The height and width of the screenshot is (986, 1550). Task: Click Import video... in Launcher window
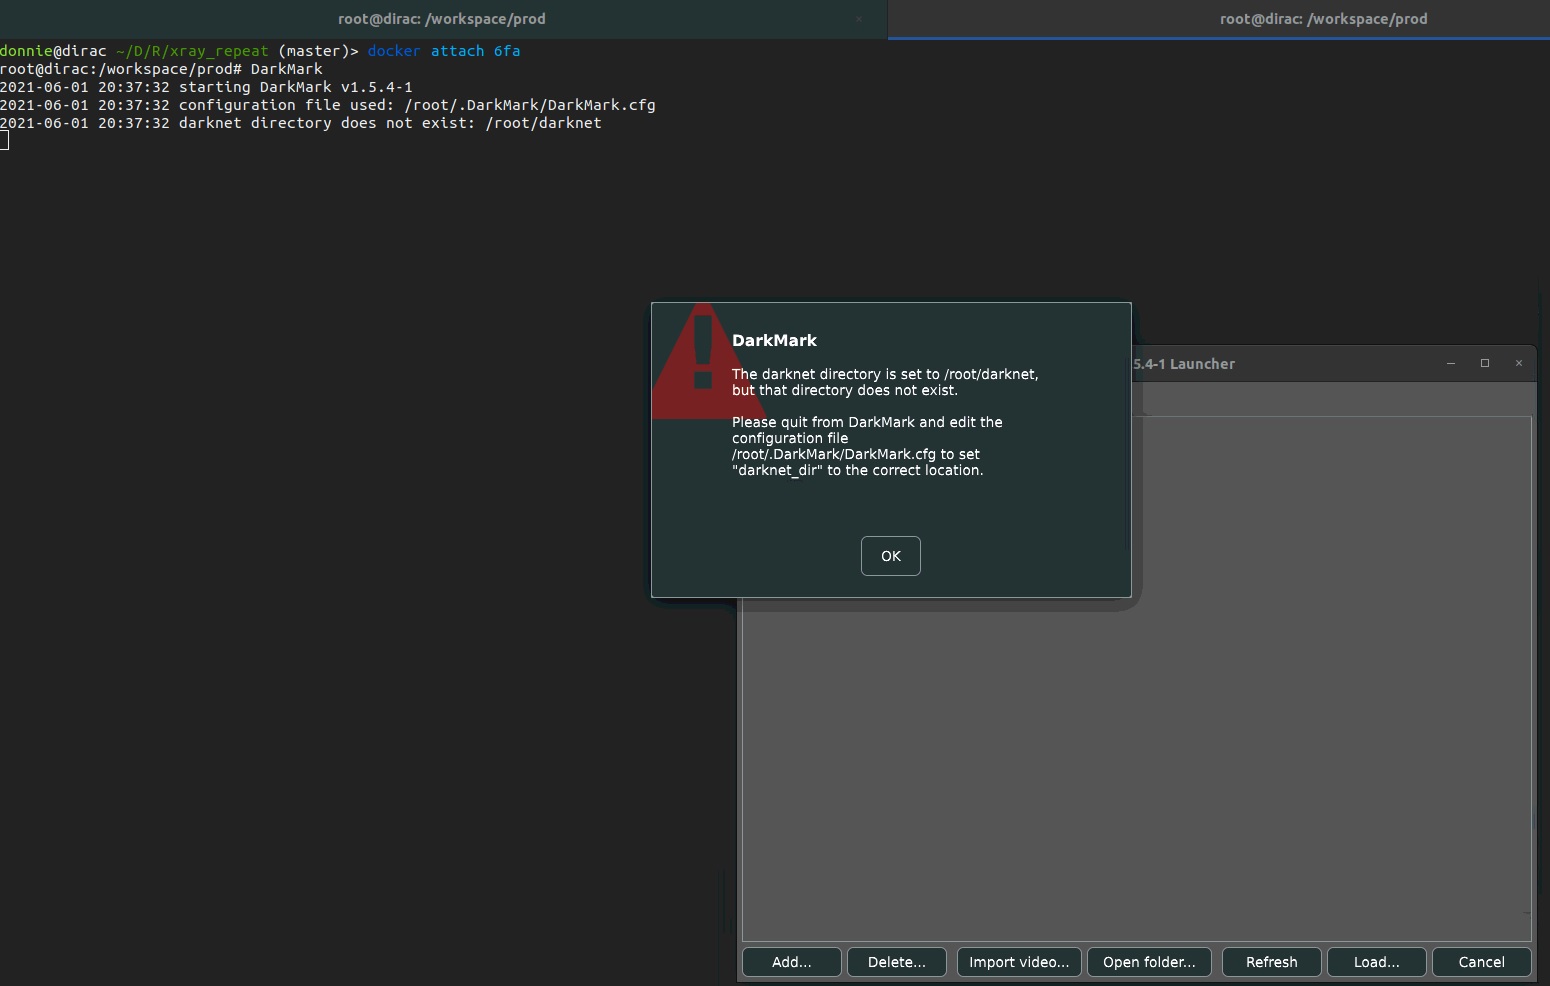1019,962
